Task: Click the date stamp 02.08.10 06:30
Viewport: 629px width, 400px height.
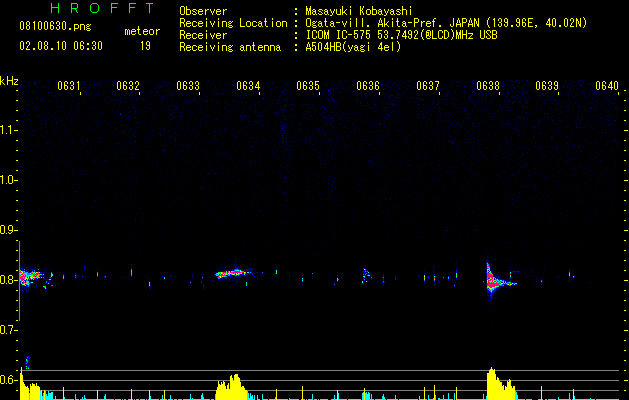Action: click(61, 46)
